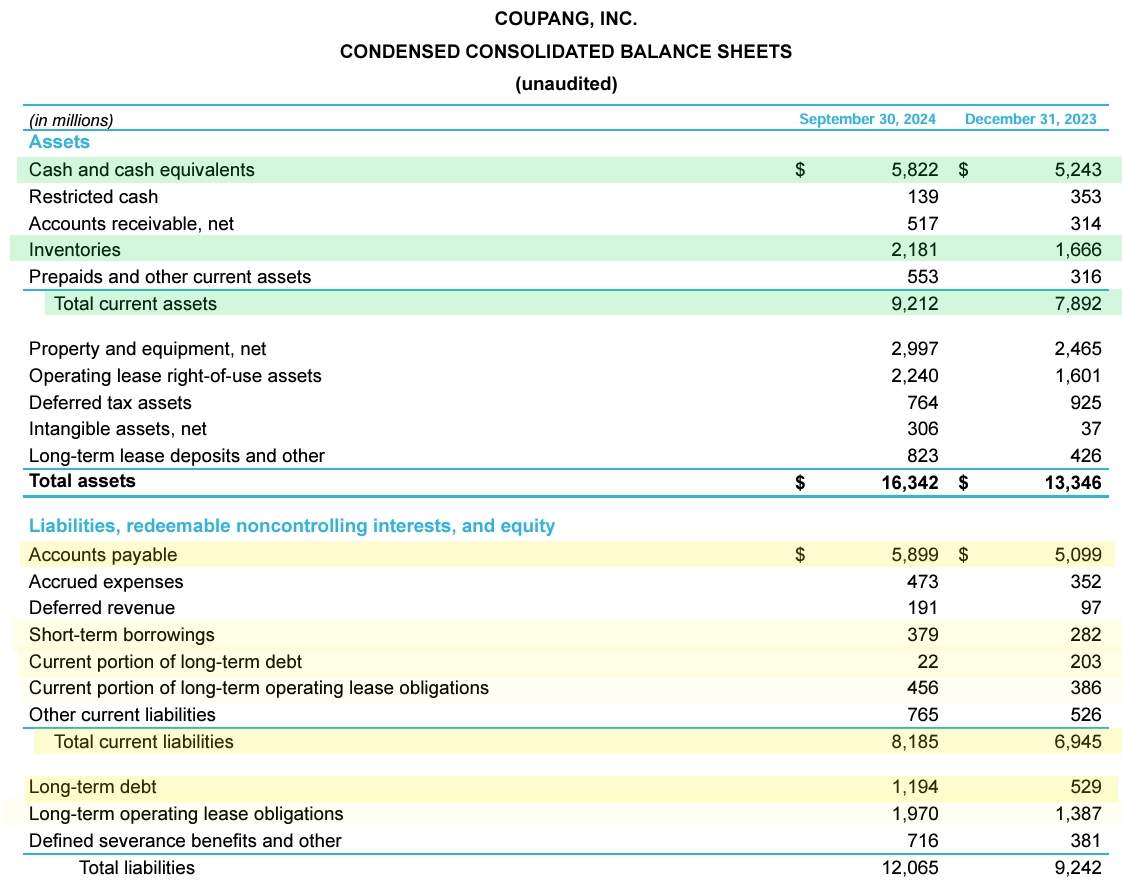
Task: Click 'Current portion of long-term operating lease obligations'
Action: point(259,688)
